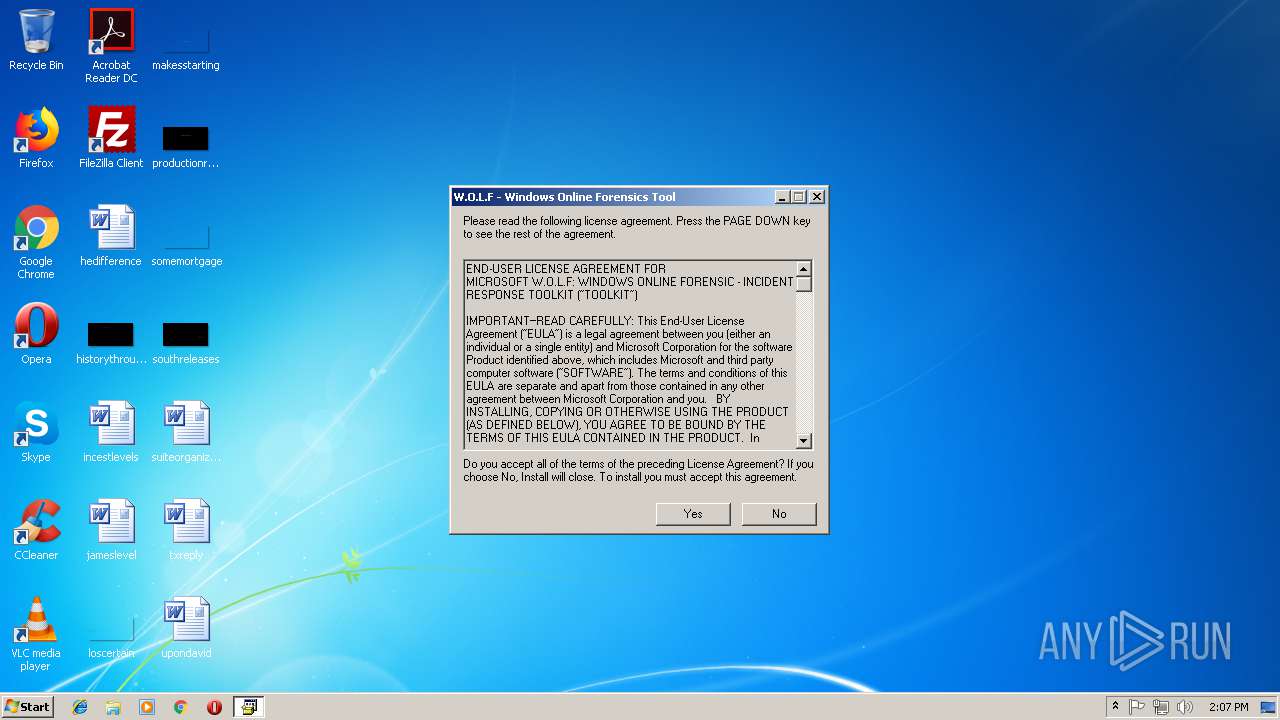The image size is (1280, 720).
Task: Show hidden system tray icons
Action: [1115, 707]
